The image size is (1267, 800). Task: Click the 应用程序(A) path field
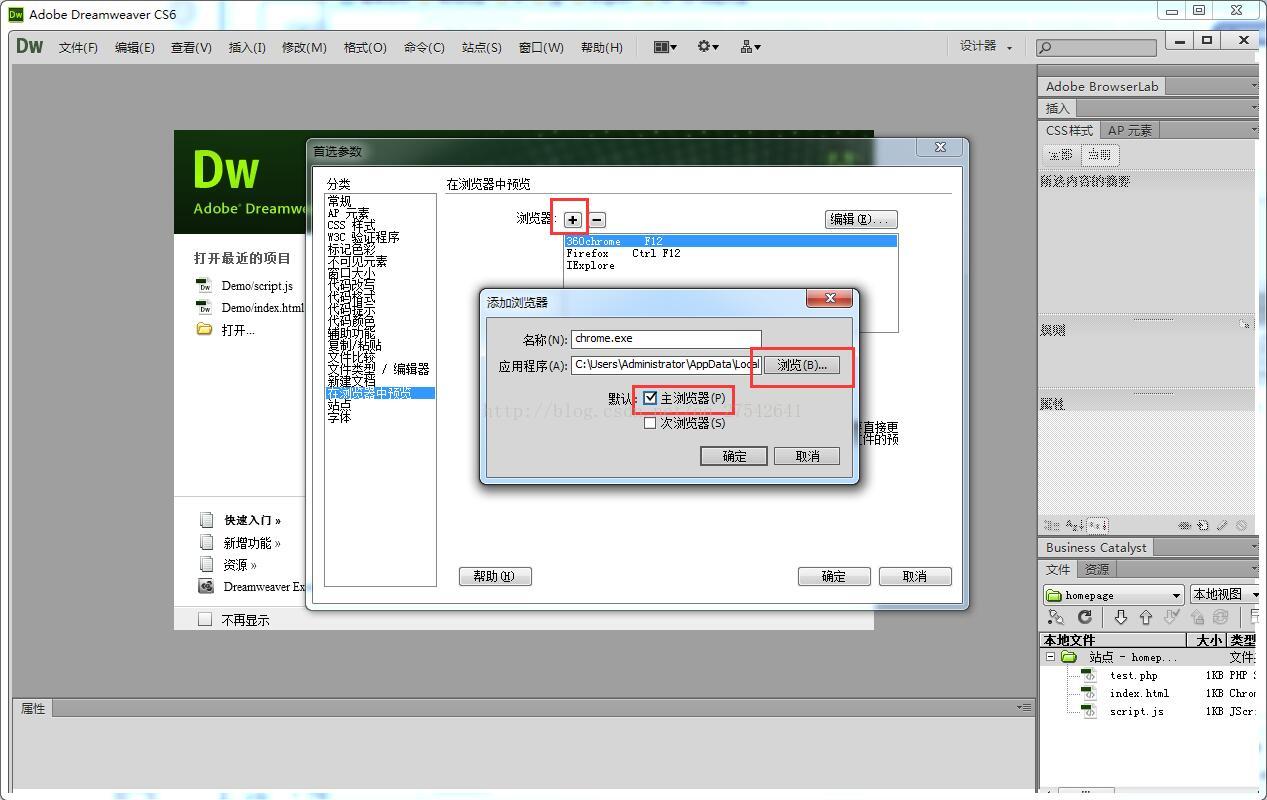click(666, 365)
